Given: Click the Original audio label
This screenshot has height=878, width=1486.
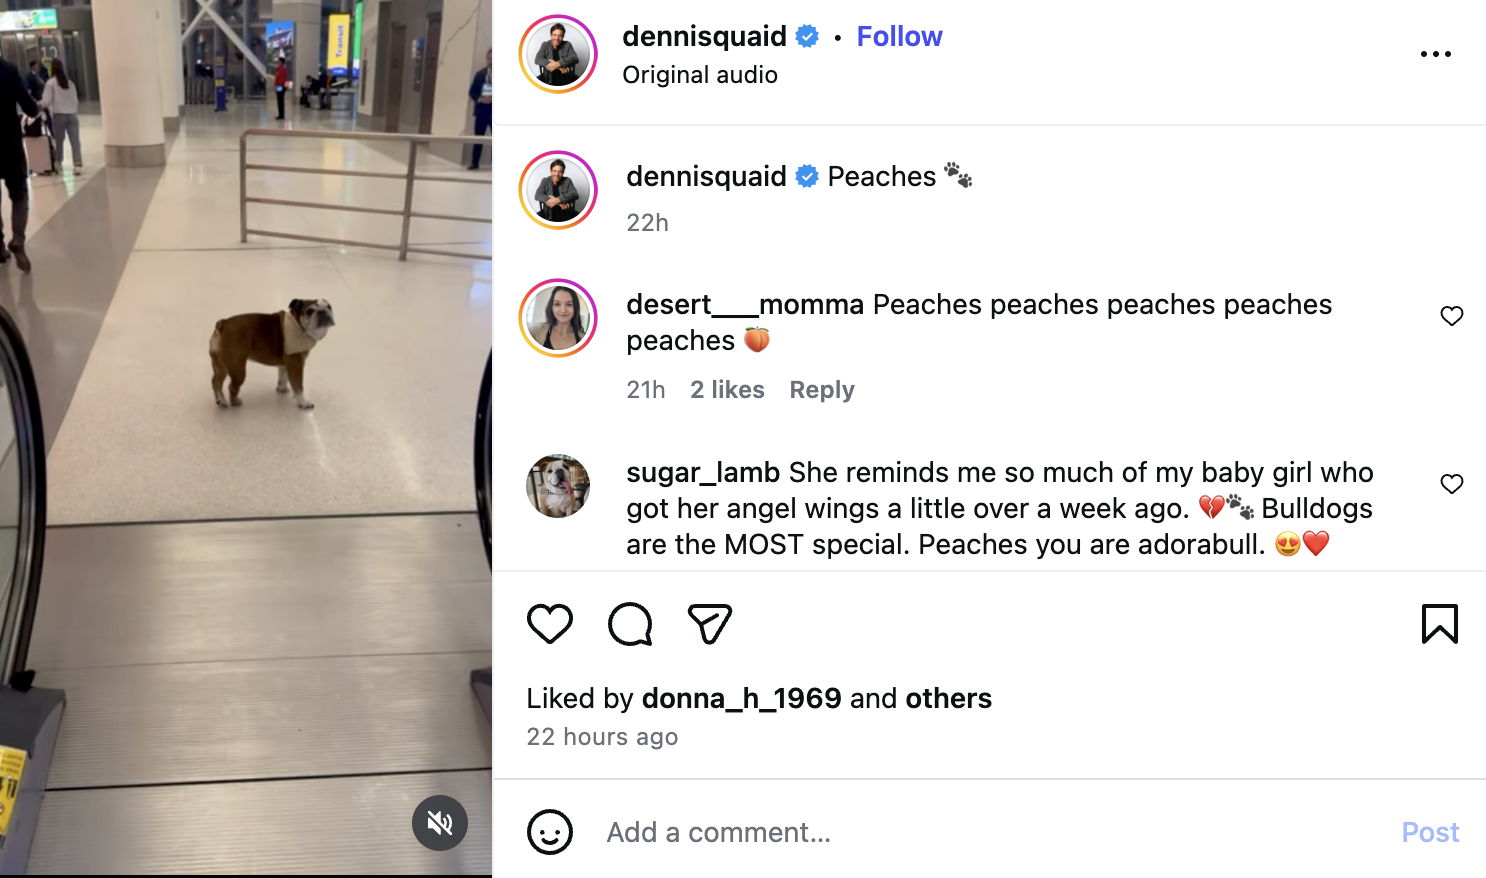Looking at the screenshot, I should tap(700, 74).
